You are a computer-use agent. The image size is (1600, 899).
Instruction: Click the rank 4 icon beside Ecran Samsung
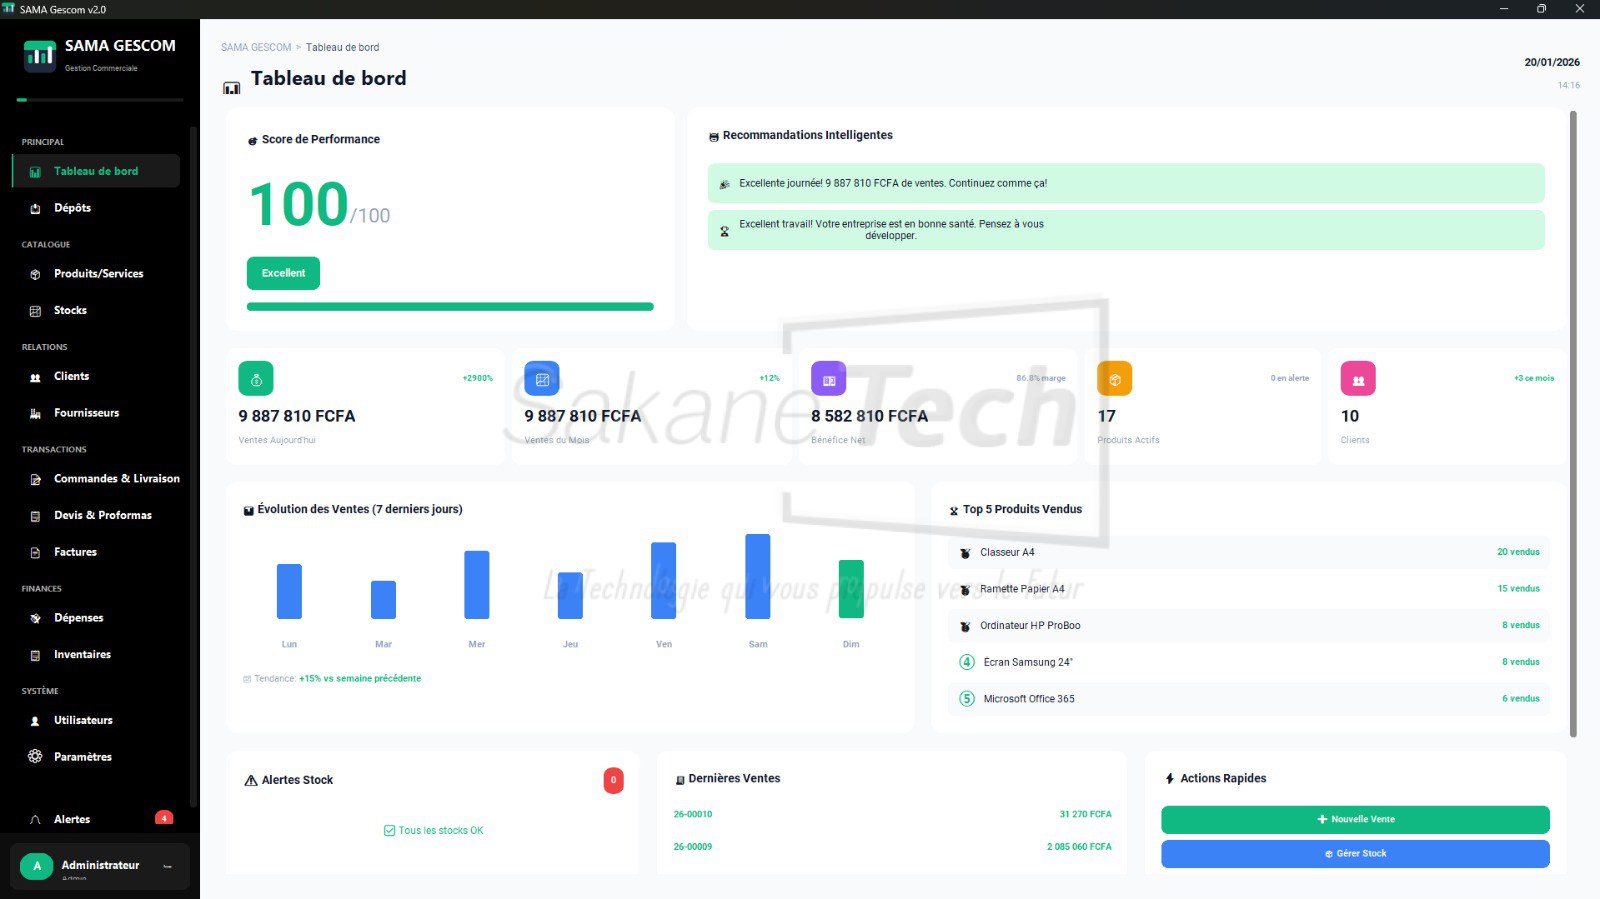click(x=967, y=662)
